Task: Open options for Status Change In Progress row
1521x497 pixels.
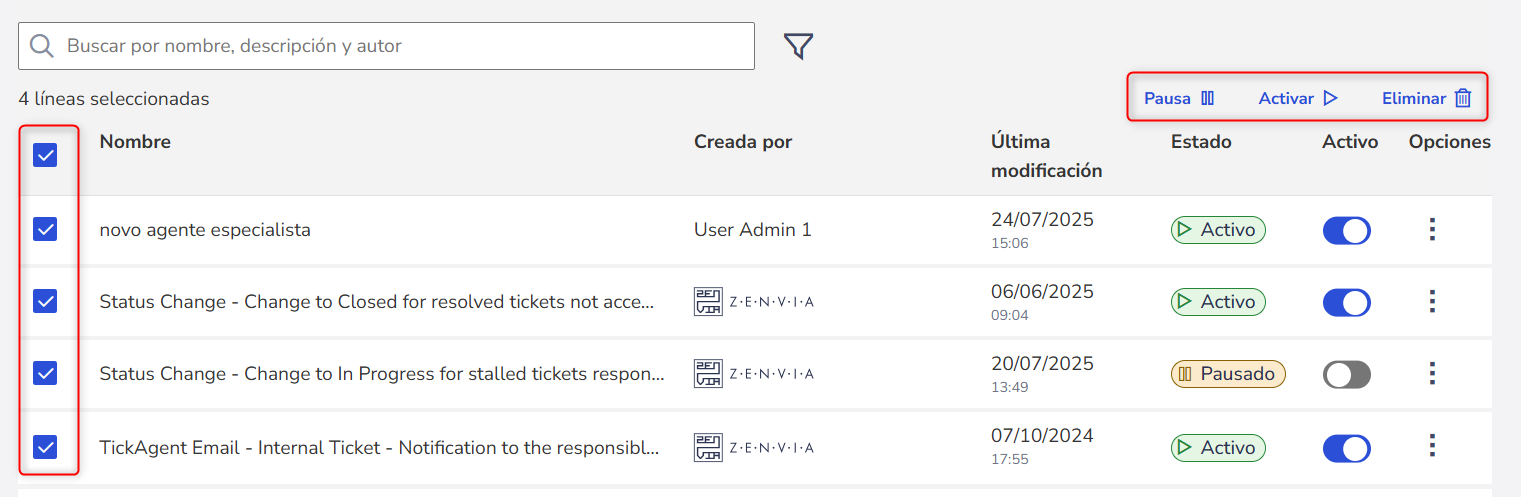Action: [x=1432, y=374]
